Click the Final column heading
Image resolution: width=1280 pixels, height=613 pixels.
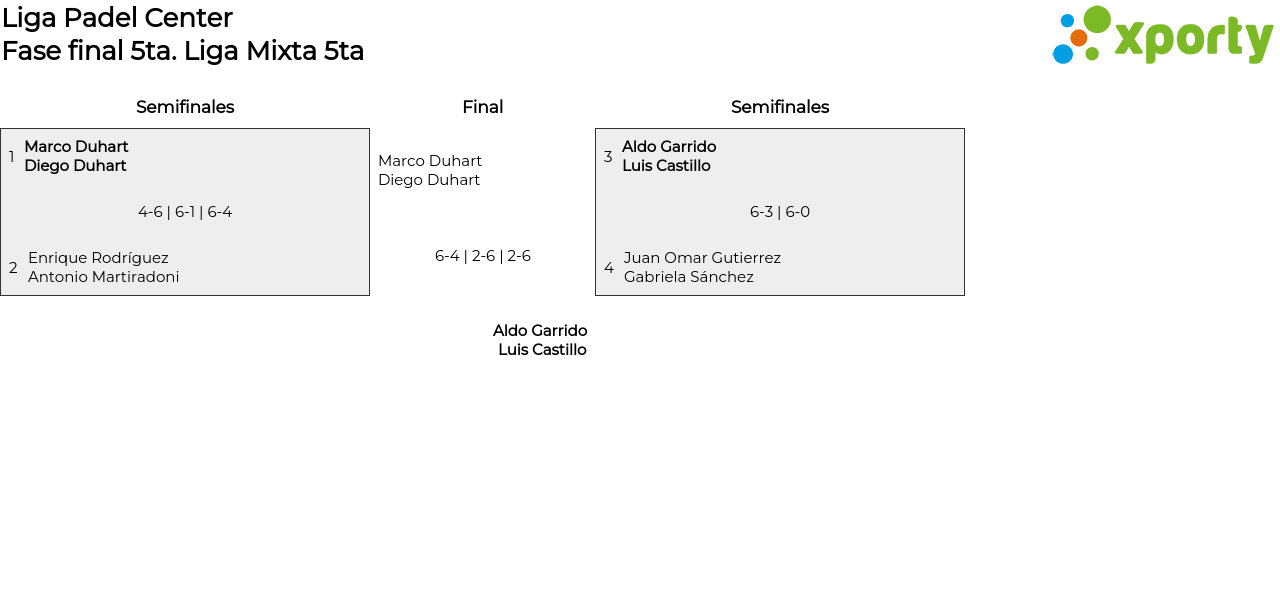point(482,107)
